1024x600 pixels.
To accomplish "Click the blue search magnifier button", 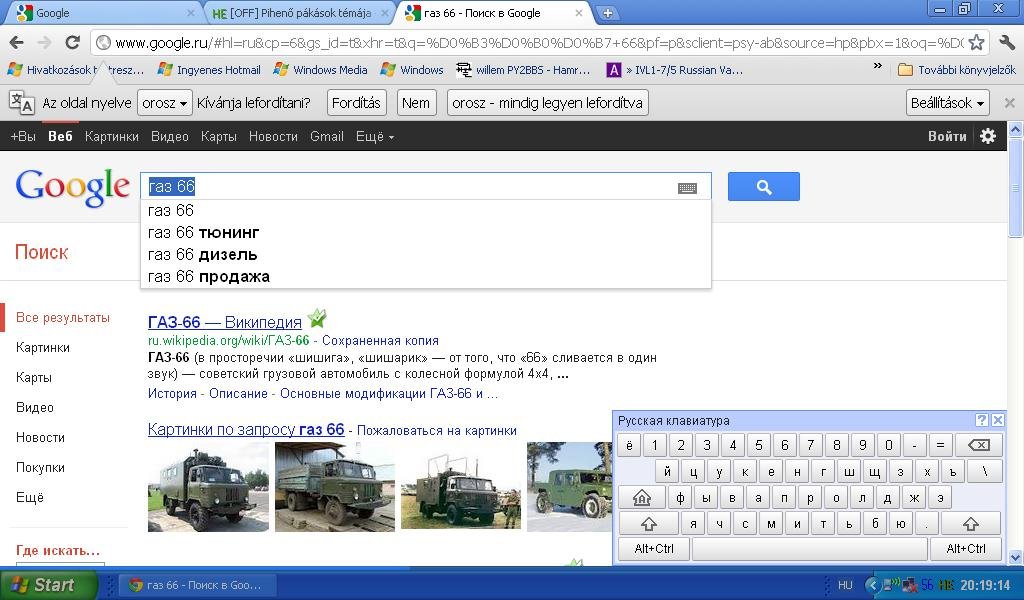I will tap(763, 187).
